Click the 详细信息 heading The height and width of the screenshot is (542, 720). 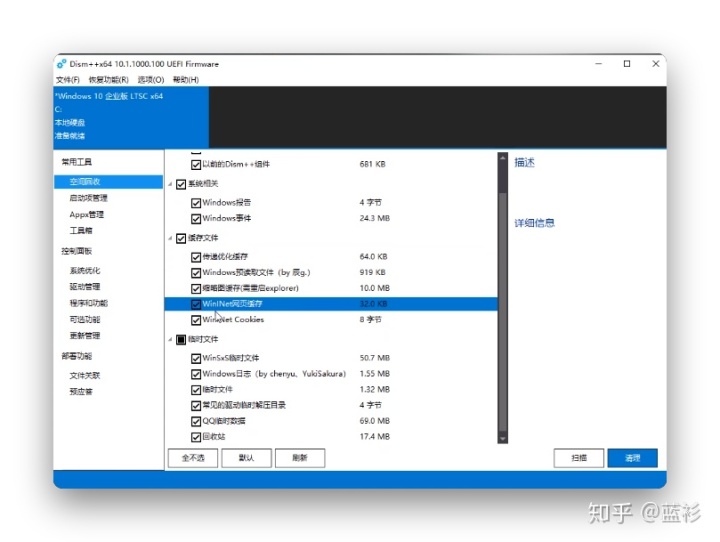[x=534, y=223]
